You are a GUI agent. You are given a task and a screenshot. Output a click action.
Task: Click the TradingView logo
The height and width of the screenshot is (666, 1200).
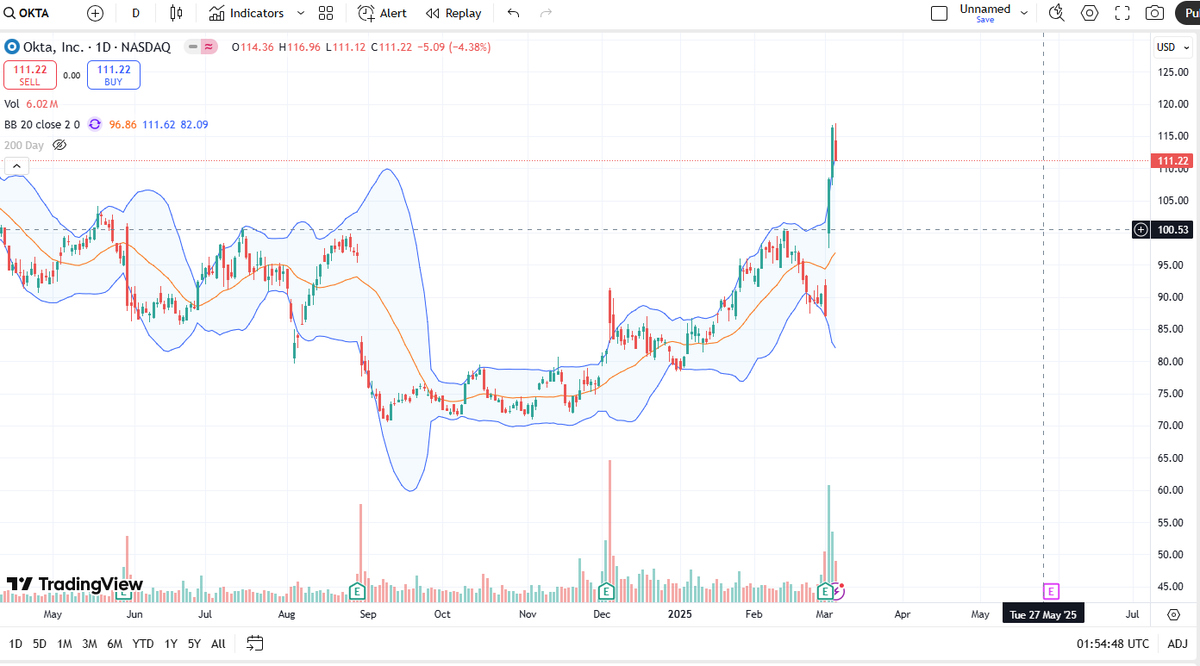[x=76, y=585]
